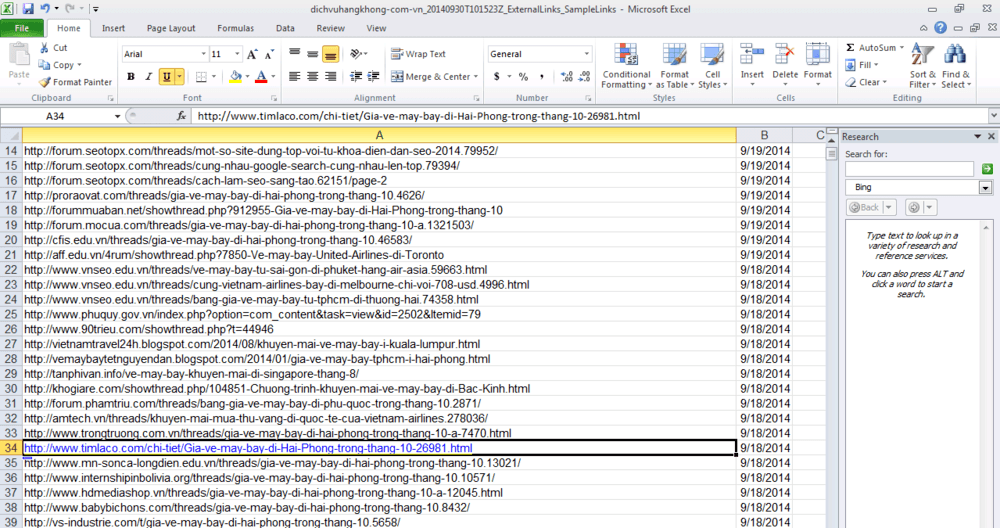Click the Insert Function fx icon

point(181,116)
